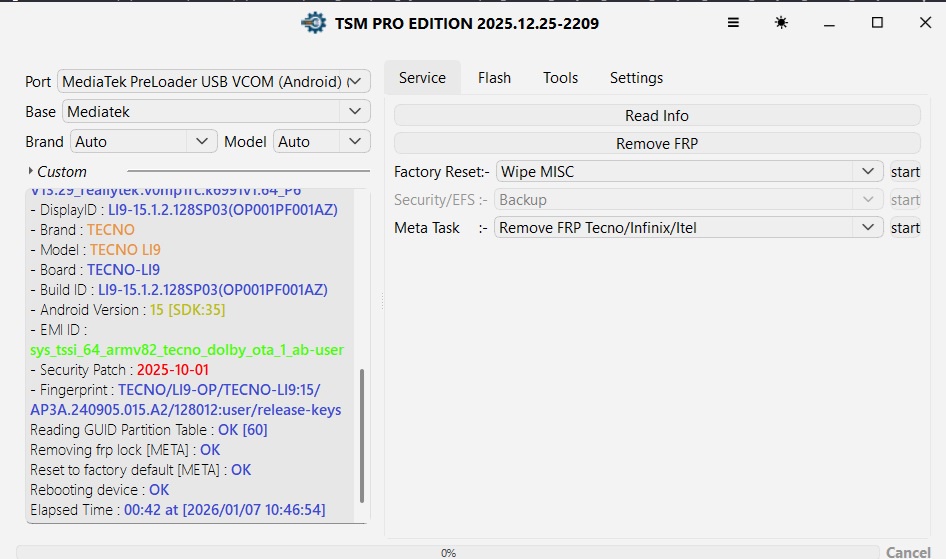Switch to the Settings tab
Viewport: 946px width, 559px height.
tap(636, 78)
